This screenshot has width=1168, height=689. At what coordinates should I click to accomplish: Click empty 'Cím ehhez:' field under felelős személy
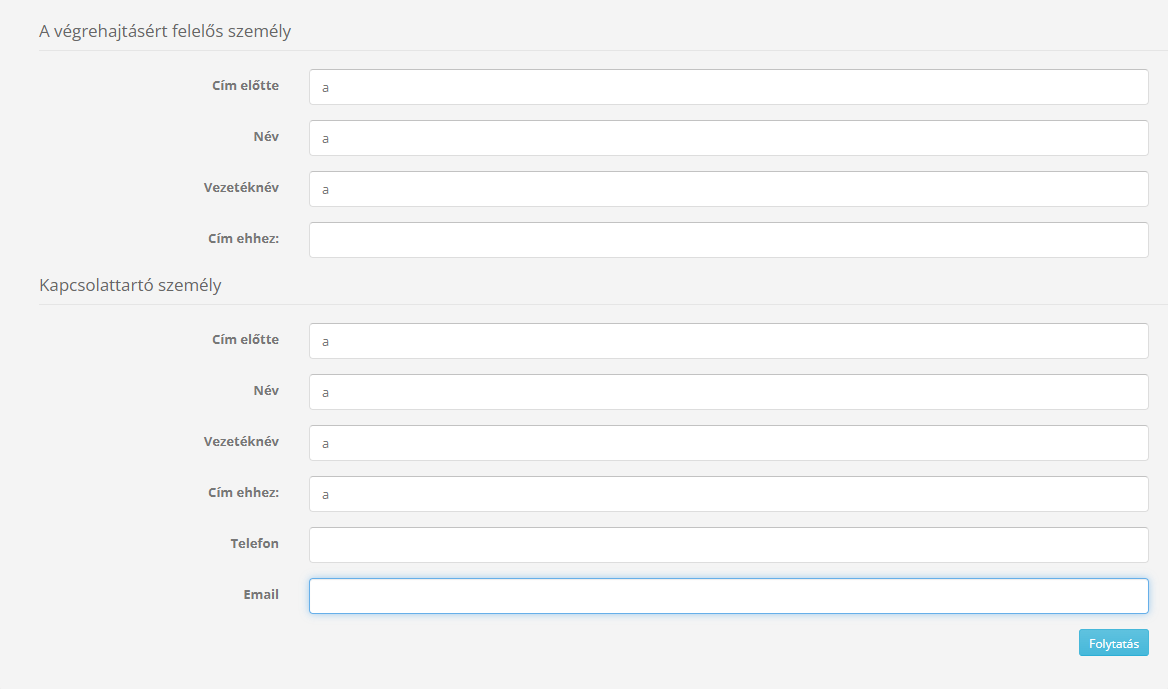pyautogui.click(x=728, y=240)
